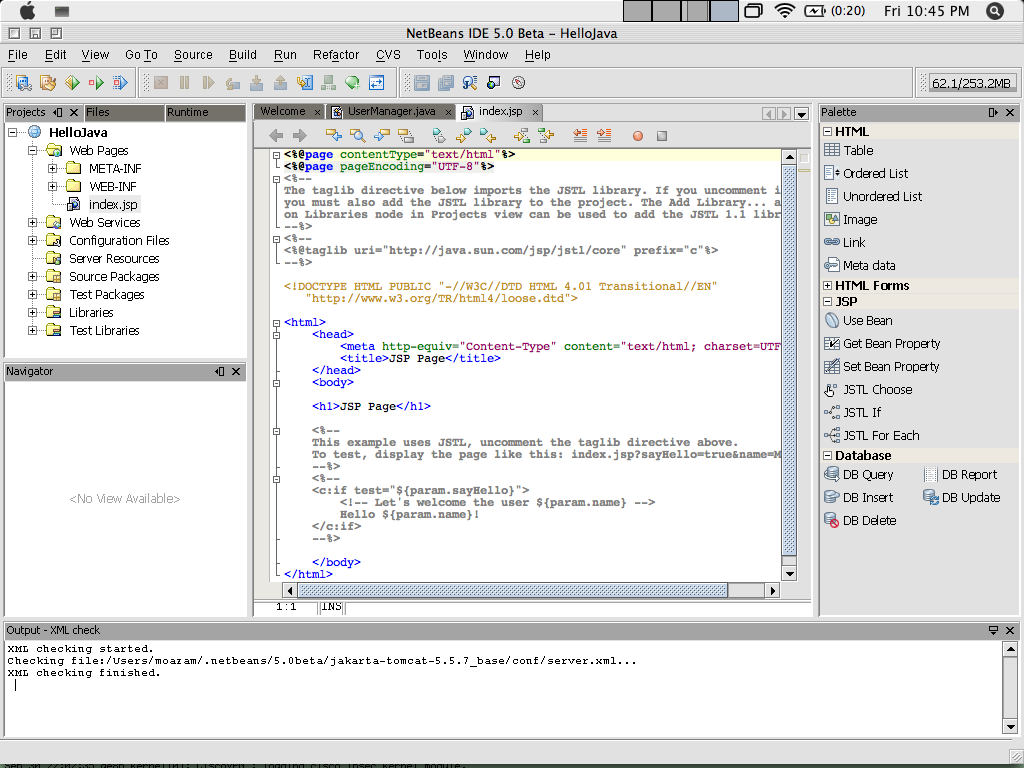
Task: Select index.jsp in the project tree
Action: coord(112,204)
